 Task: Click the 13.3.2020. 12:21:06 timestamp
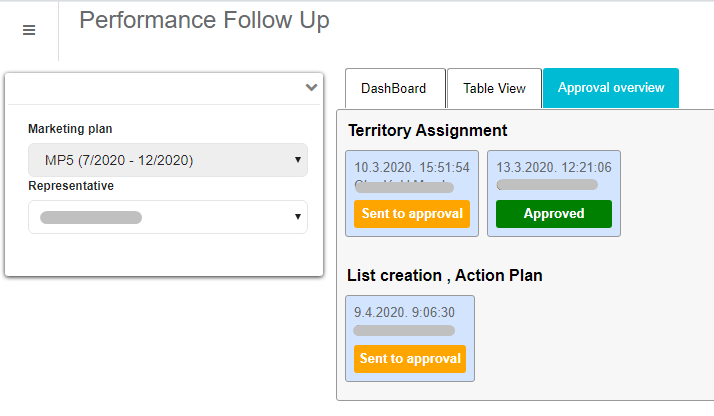tap(554, 167)
